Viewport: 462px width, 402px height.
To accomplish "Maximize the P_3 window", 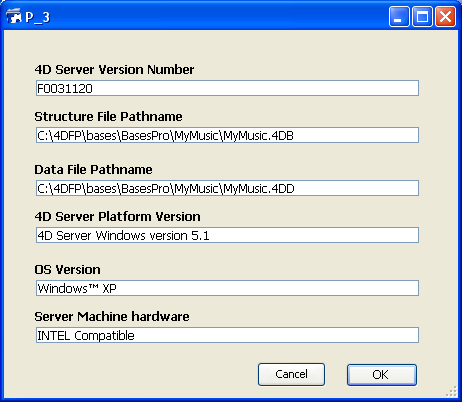I will click(422, 16).
